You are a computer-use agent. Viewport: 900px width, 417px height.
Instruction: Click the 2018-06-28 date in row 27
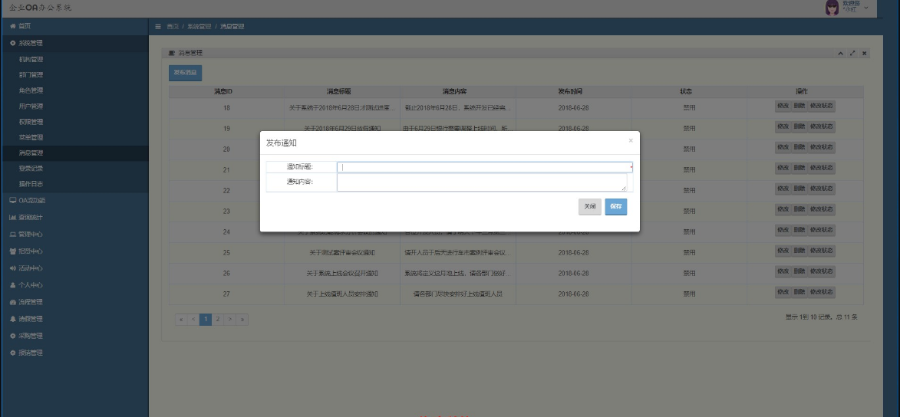(x=574, y=294)
